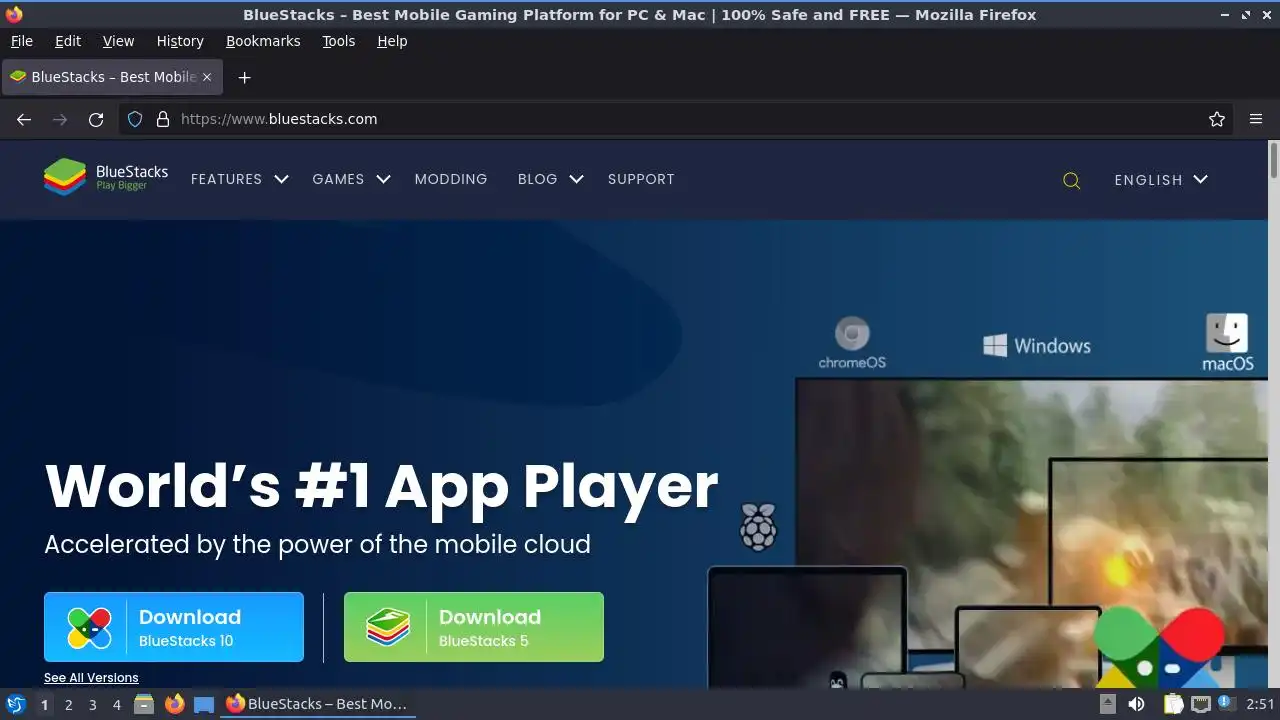Viewport: 1280px width, 720px height.
Task: Open the File menu
Action: click(x=21, y=41)
